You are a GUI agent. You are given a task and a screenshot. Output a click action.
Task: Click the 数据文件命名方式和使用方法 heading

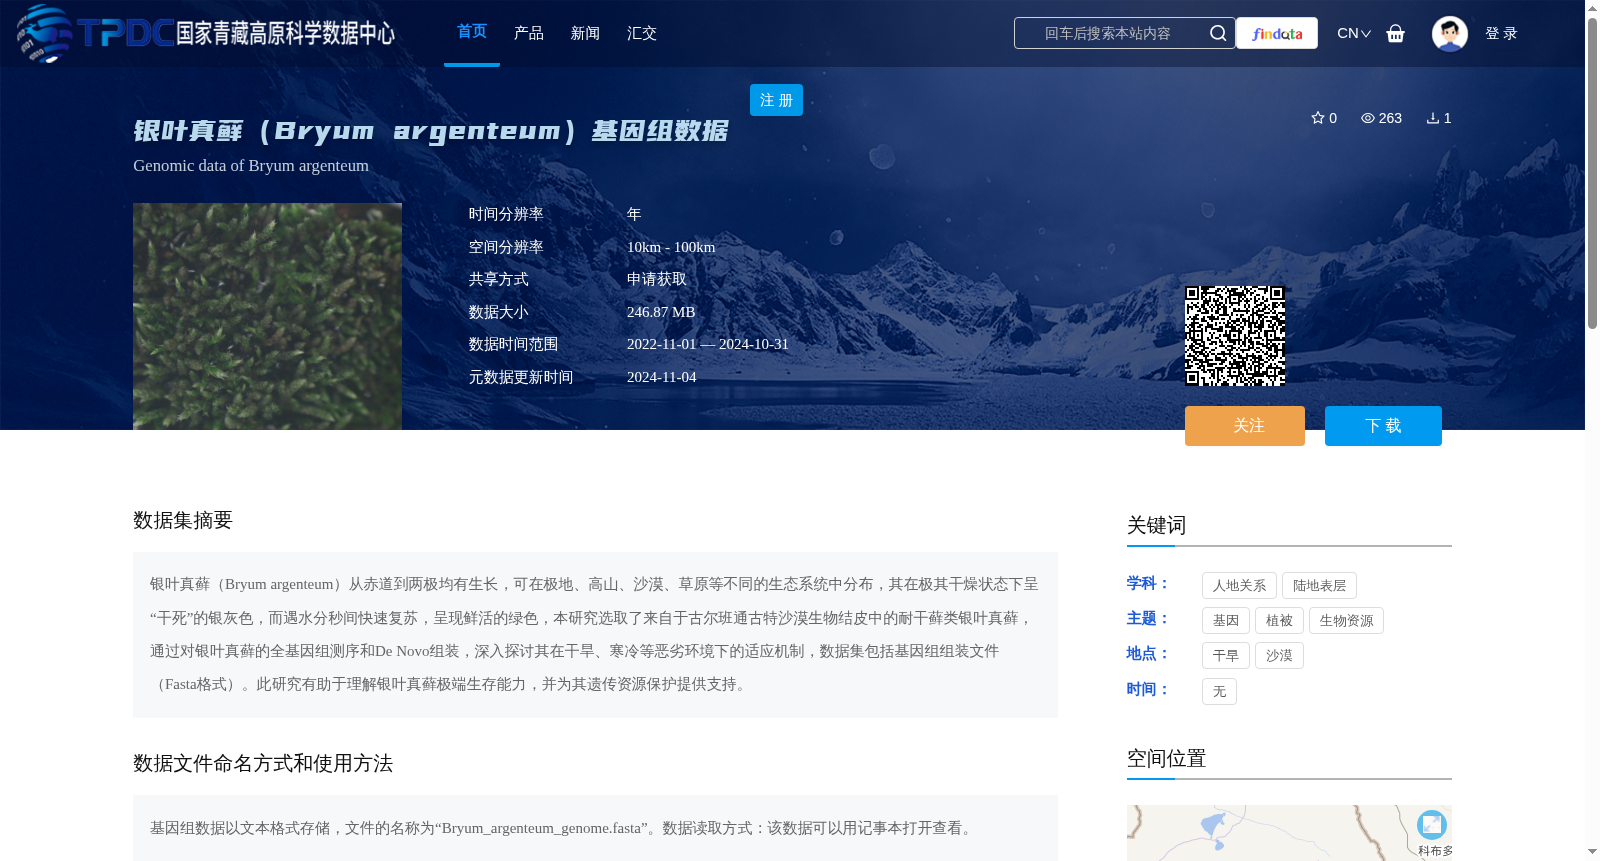tap(263, 763)
